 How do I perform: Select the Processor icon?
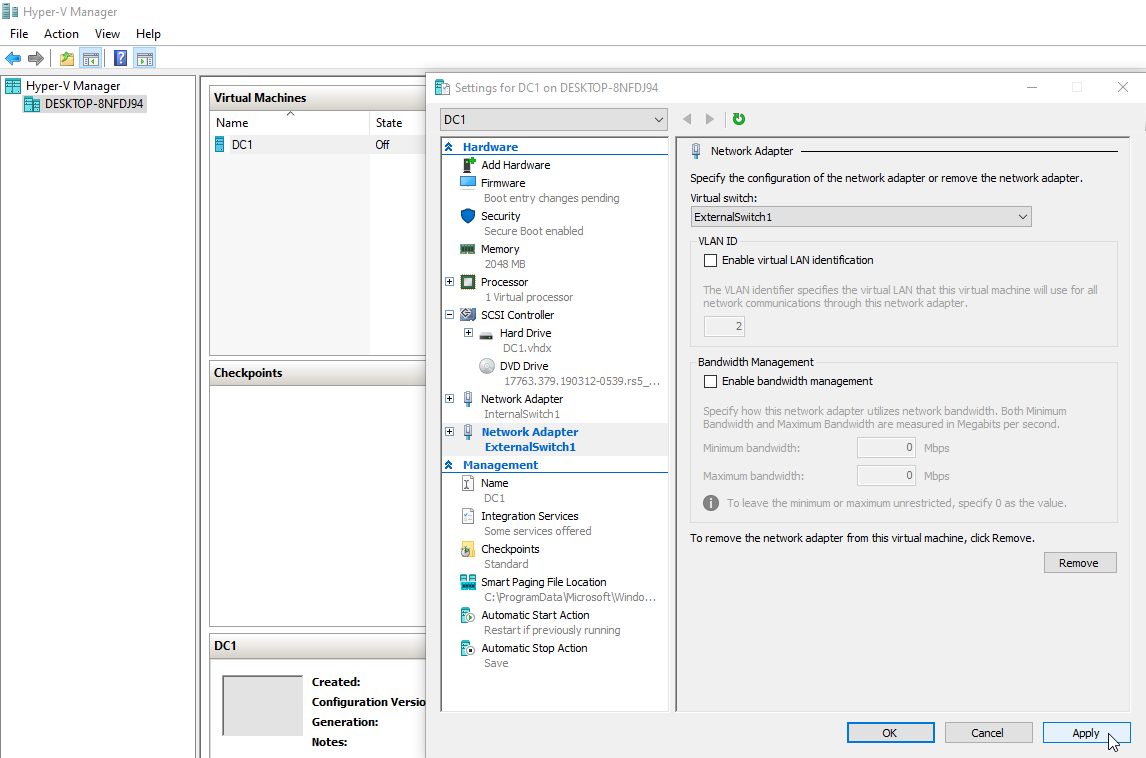[468, 282]
